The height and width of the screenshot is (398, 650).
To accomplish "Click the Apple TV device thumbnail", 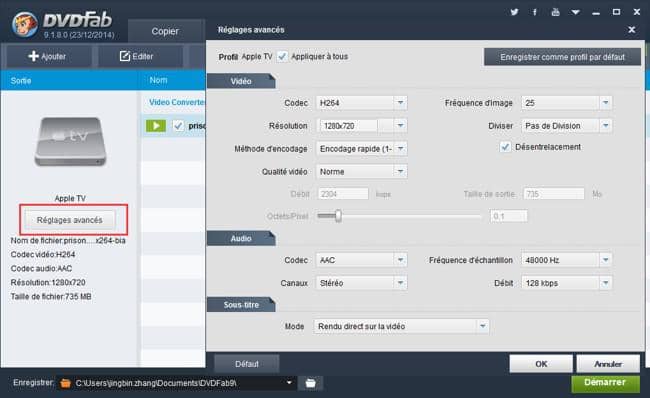I will click(70, 142).
